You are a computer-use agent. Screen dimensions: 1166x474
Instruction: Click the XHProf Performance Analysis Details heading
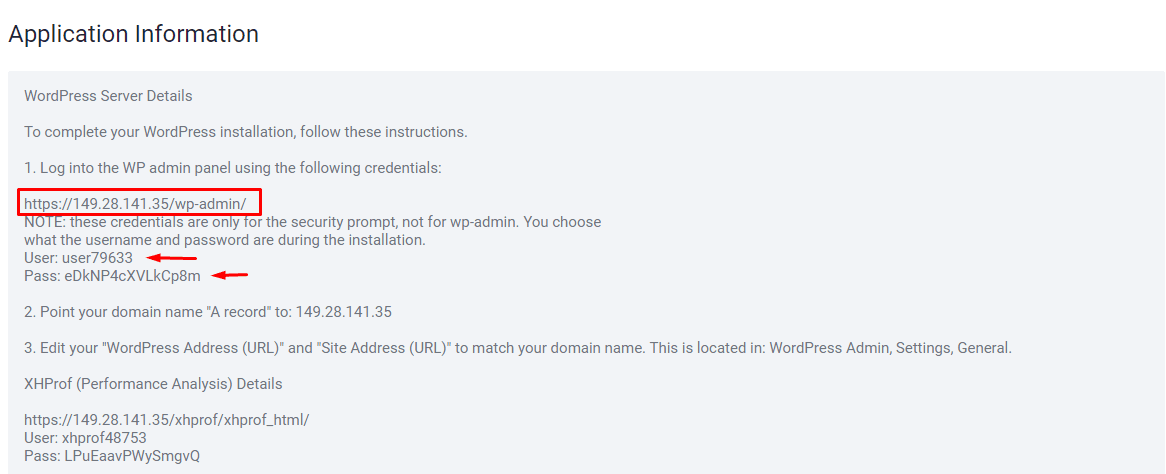tap(153, 384)
